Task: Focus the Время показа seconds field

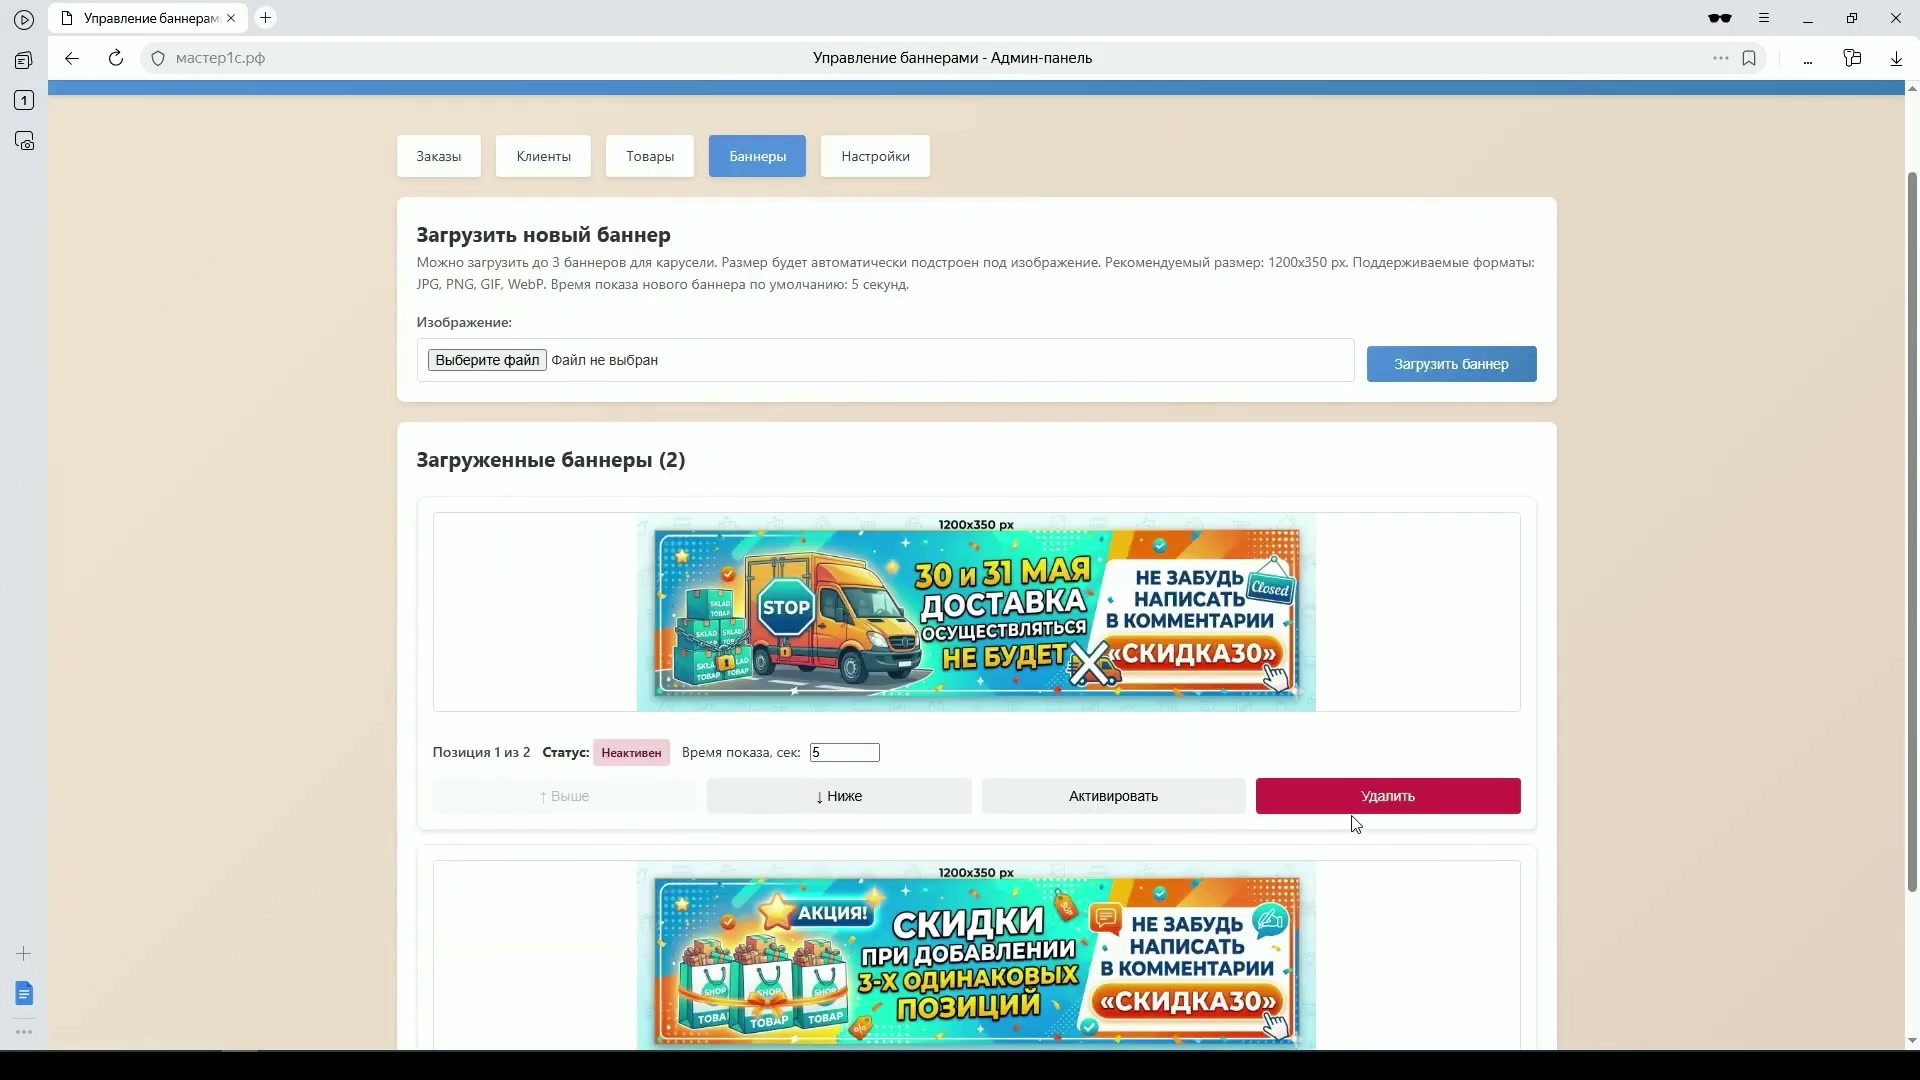Action: 845,752
